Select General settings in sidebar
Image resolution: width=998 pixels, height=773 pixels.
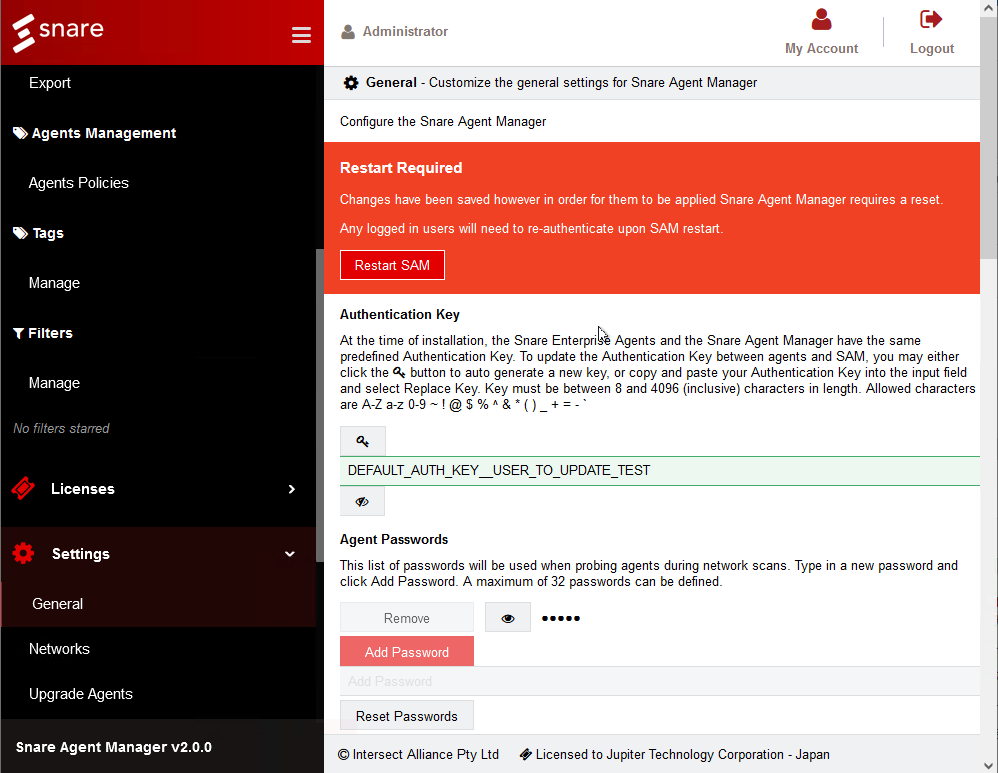[158, 604]
